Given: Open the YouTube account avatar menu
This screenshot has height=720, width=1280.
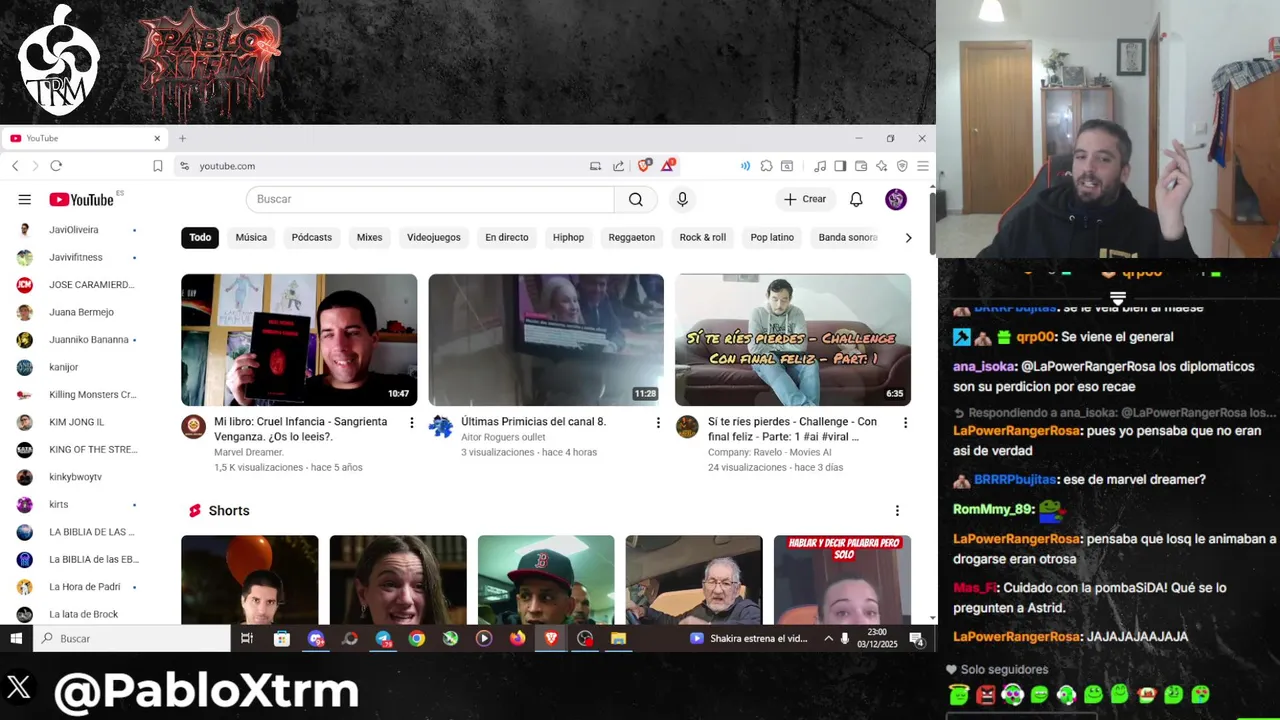Looking at the screenshot, I should [896, 199].
